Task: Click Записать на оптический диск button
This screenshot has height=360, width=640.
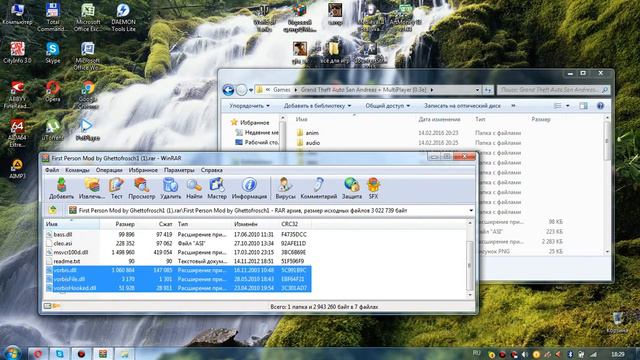Action: click(462, 106)
